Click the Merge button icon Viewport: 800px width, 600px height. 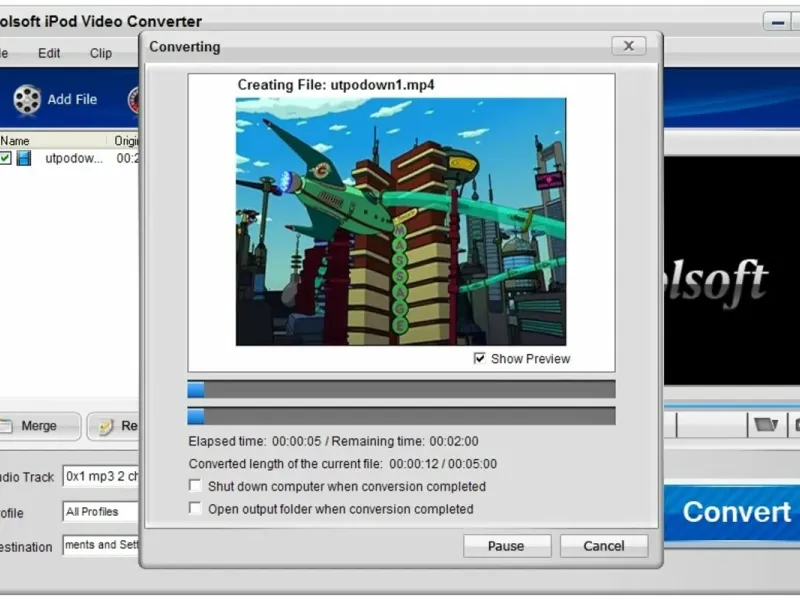[x=6, y=426]
